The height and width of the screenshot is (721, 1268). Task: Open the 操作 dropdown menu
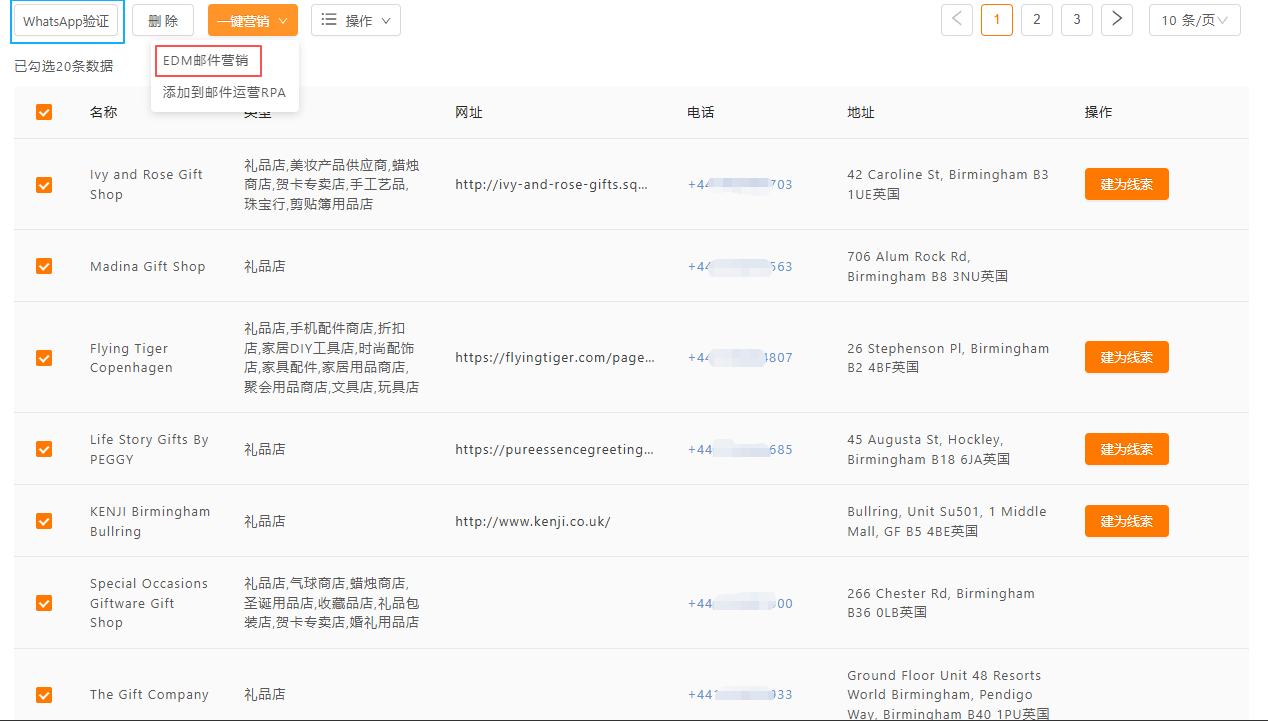[356, 20]
